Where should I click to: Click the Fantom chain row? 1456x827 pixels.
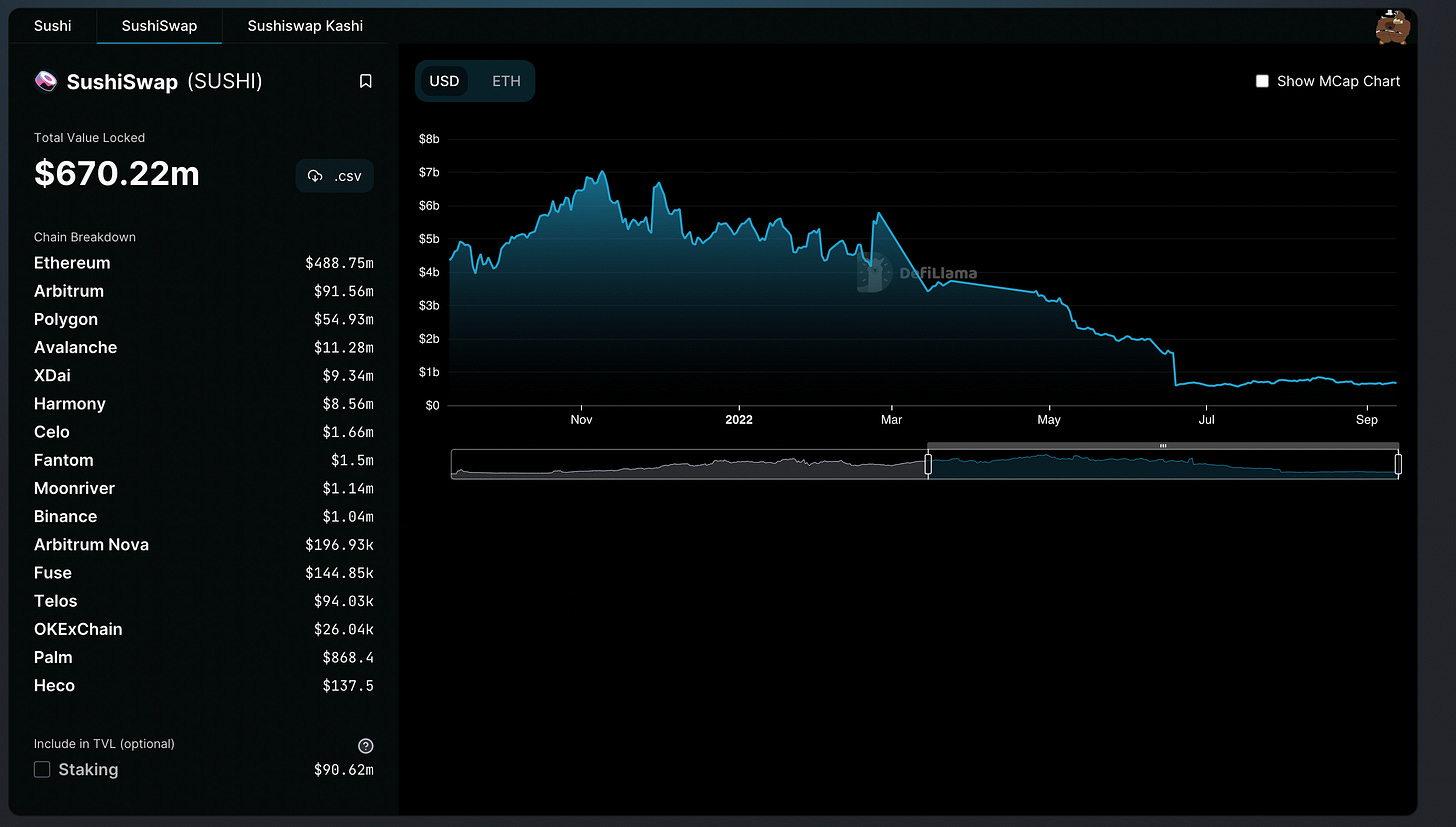pos(204,460)
